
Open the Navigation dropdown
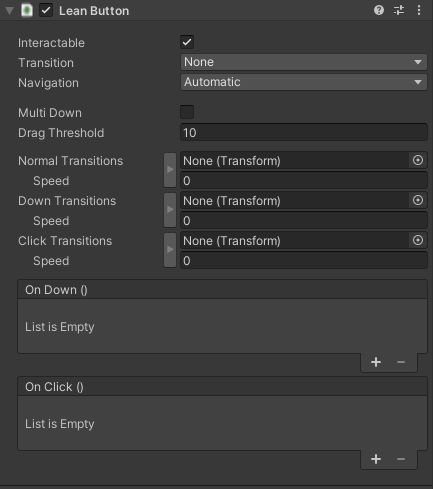click(304, 82)
